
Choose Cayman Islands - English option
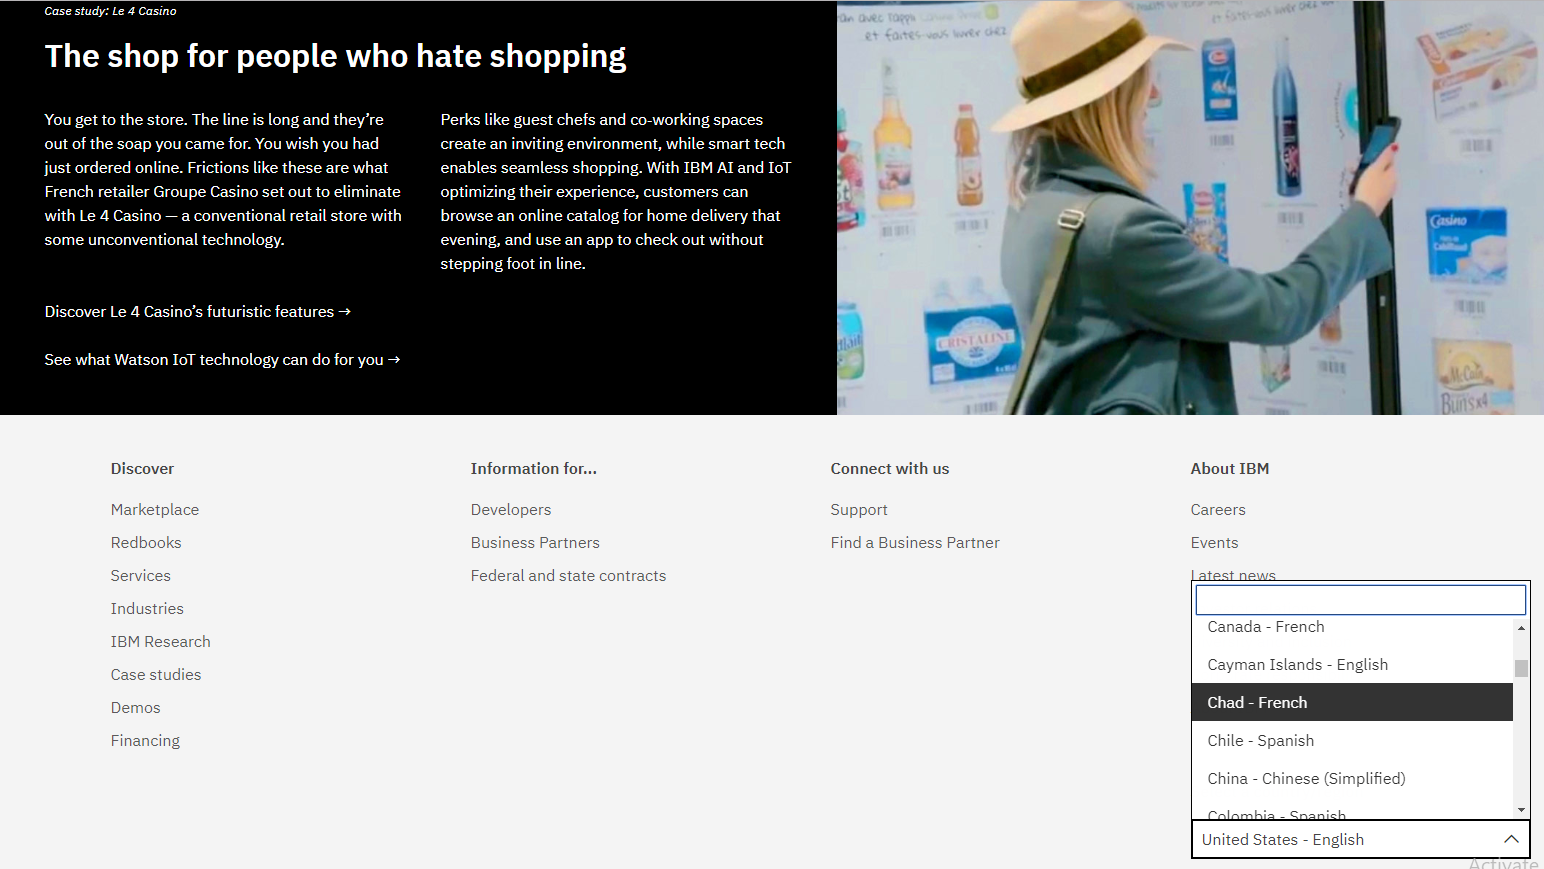1352,665
